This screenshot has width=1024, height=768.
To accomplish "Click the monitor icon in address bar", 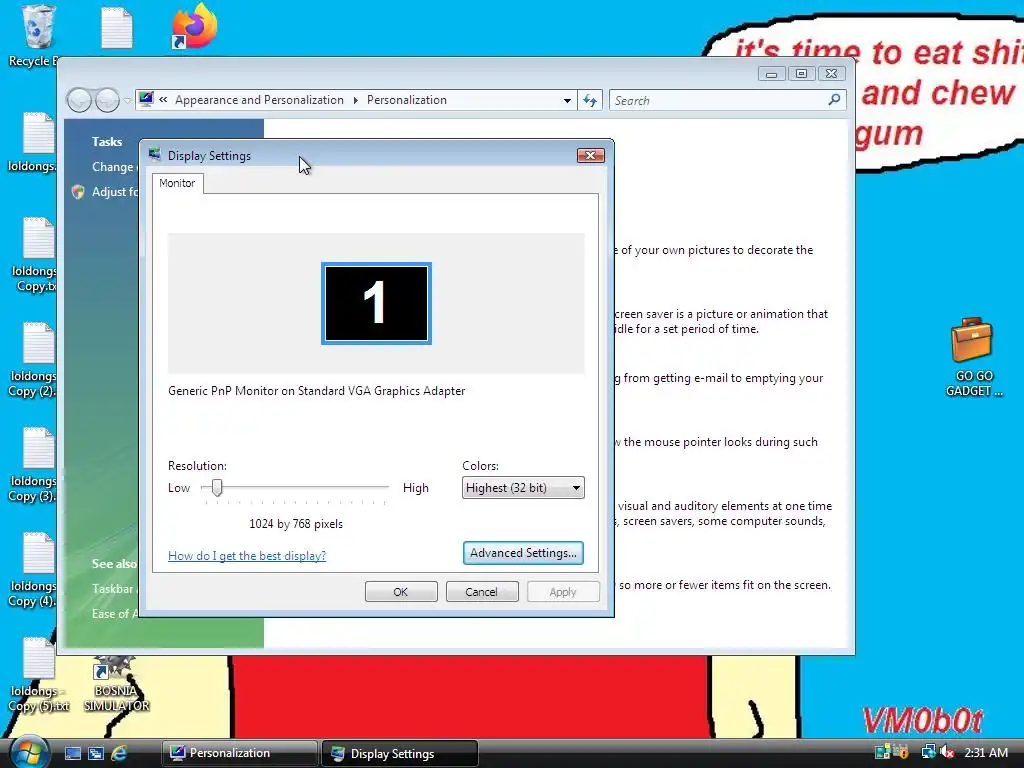I will coord(146,99).
